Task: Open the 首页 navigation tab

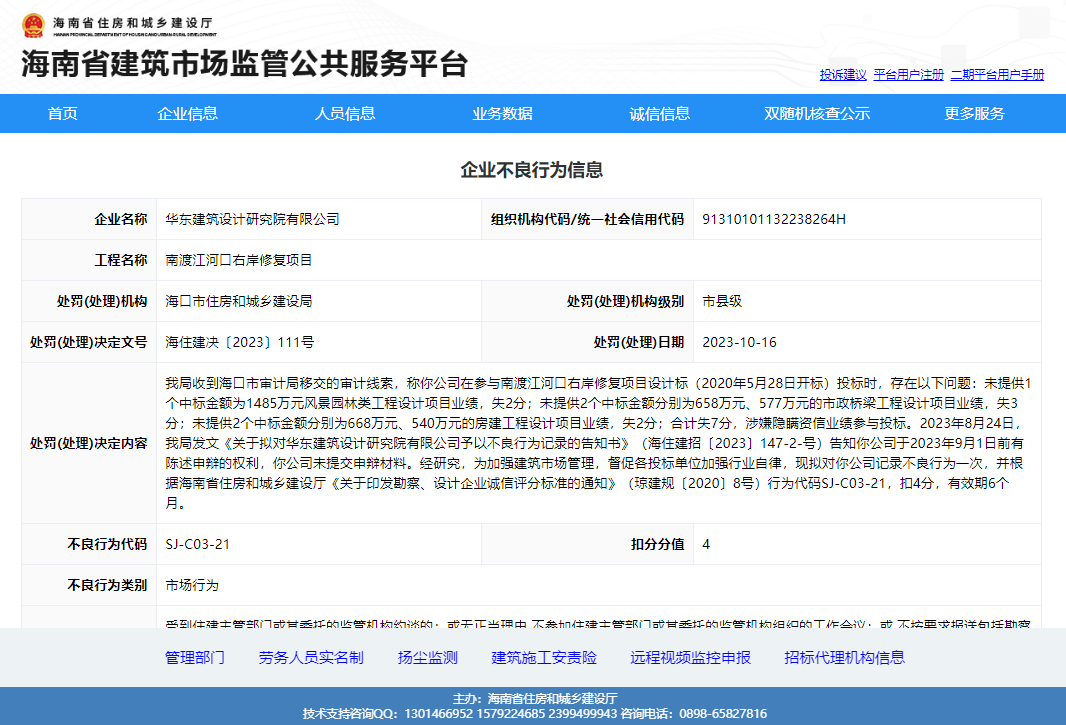Action: [x=63, y=113]
